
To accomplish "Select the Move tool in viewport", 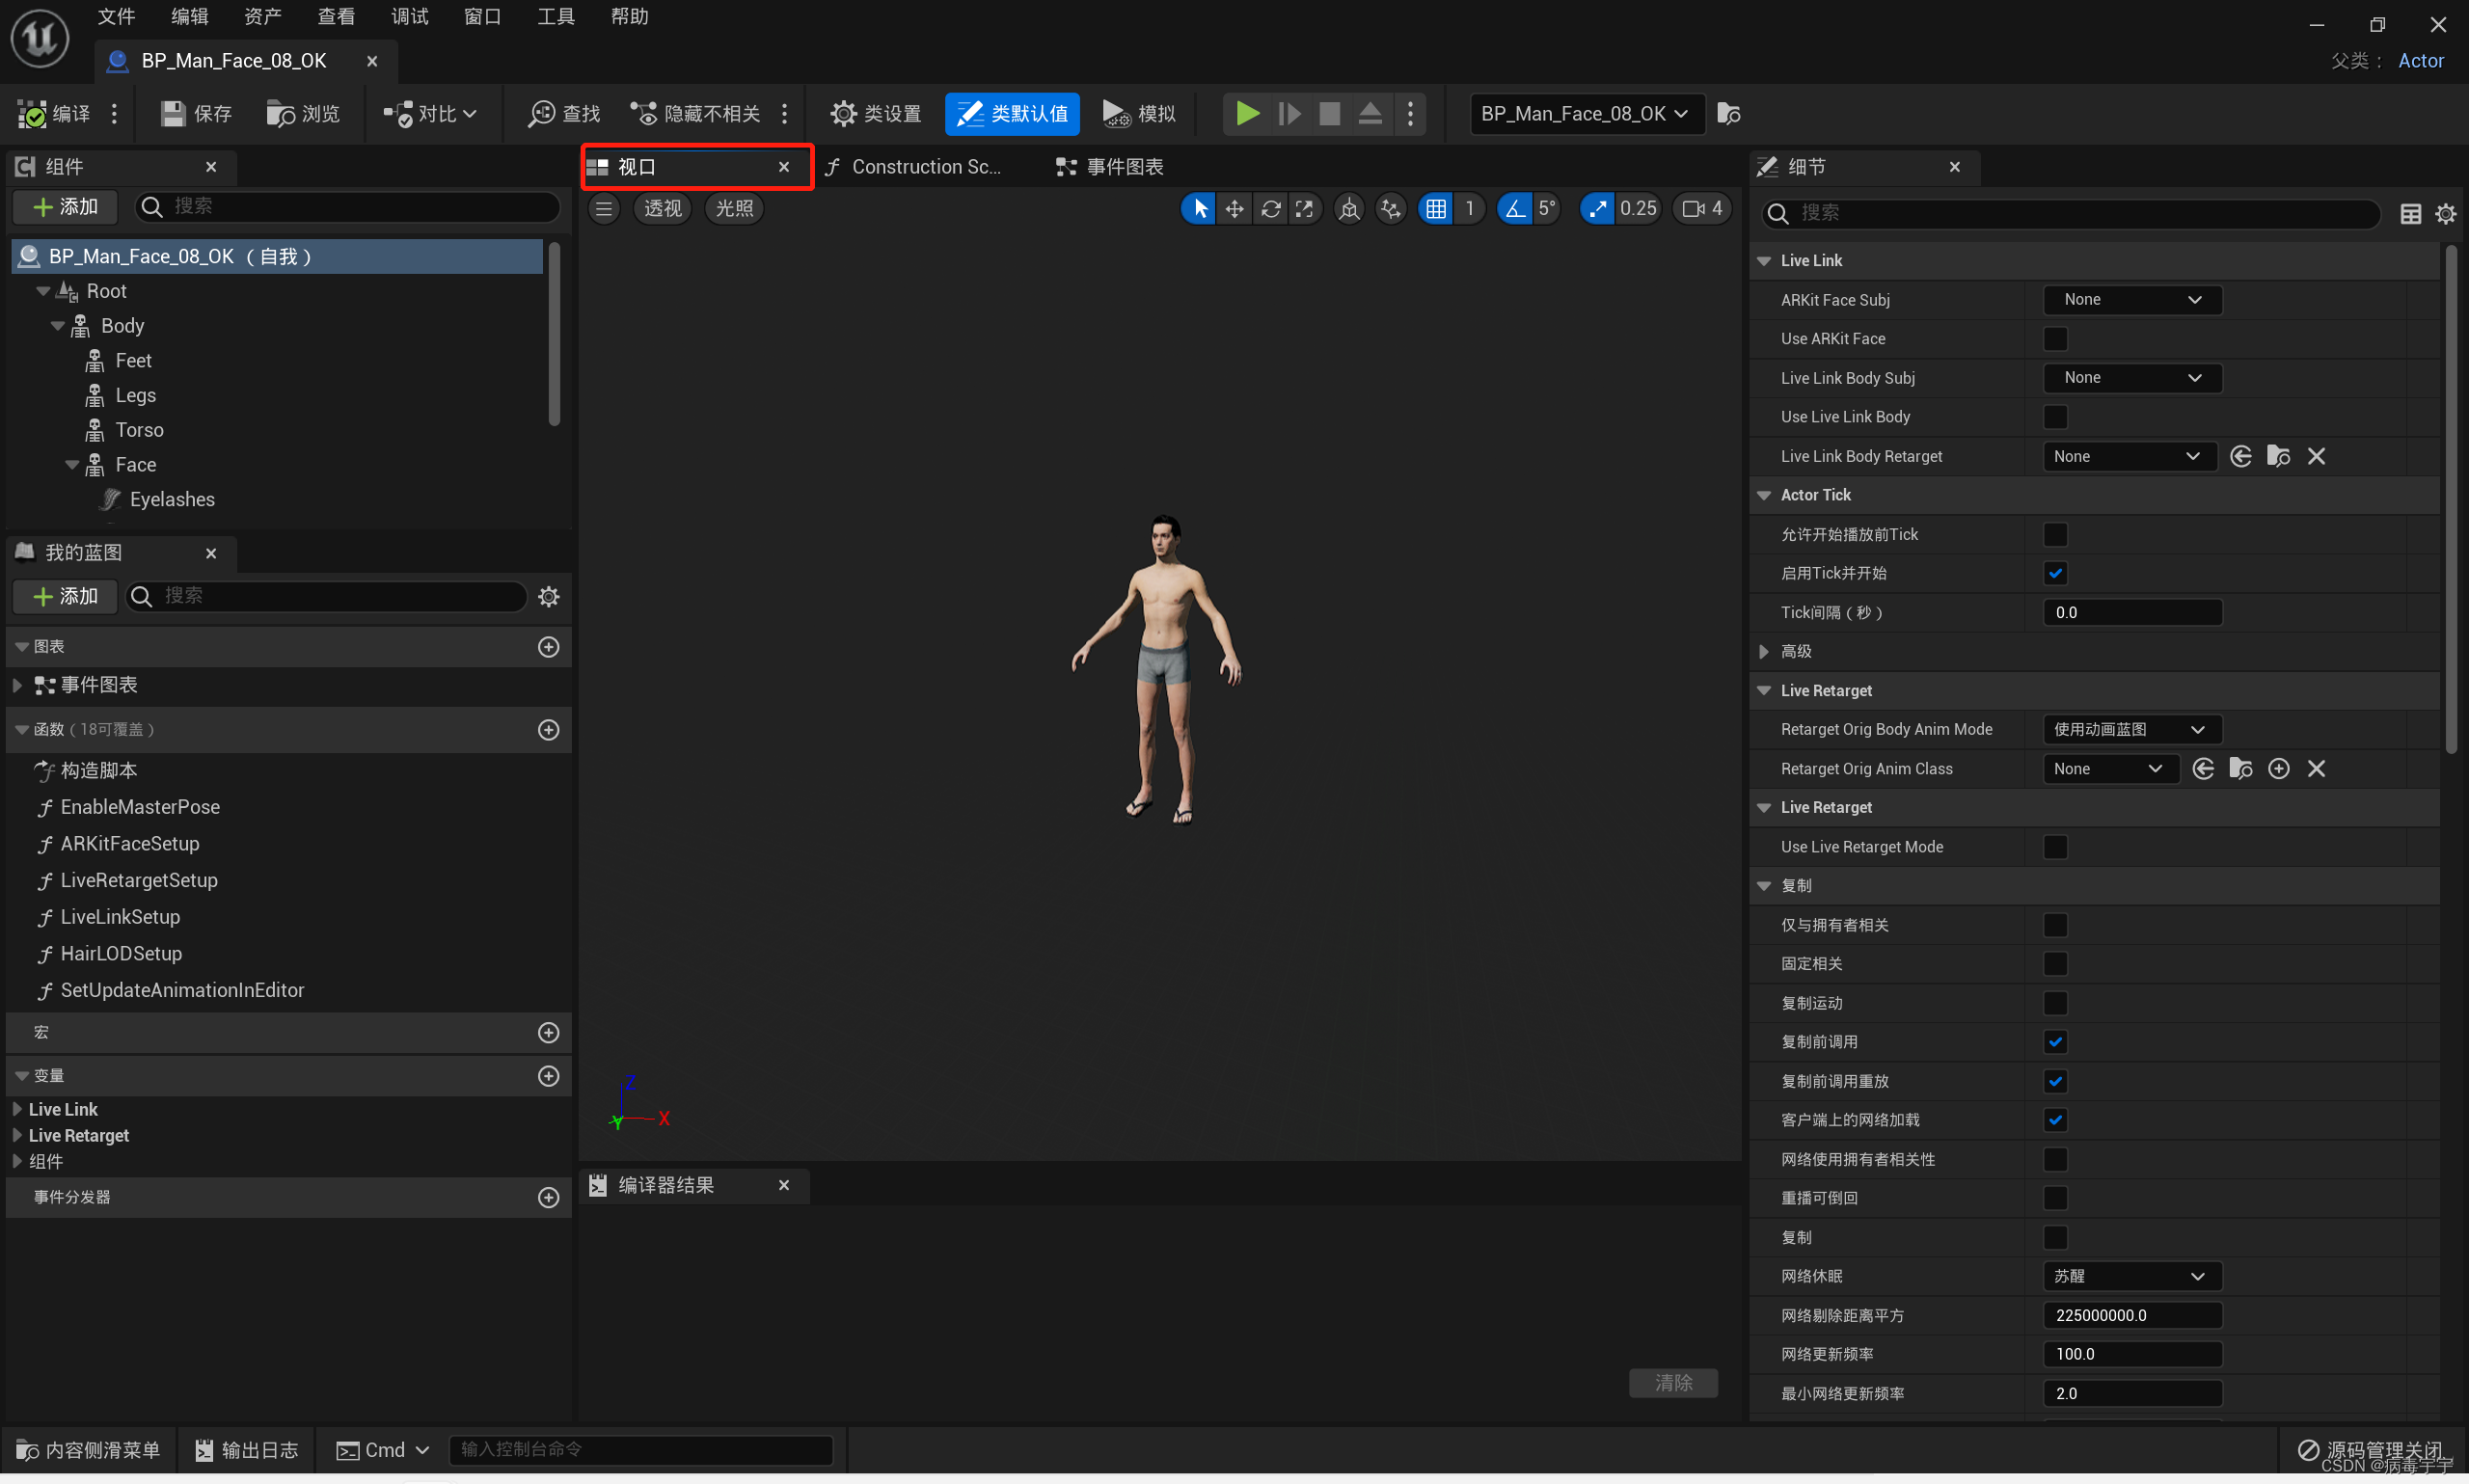I will 1234,208.
